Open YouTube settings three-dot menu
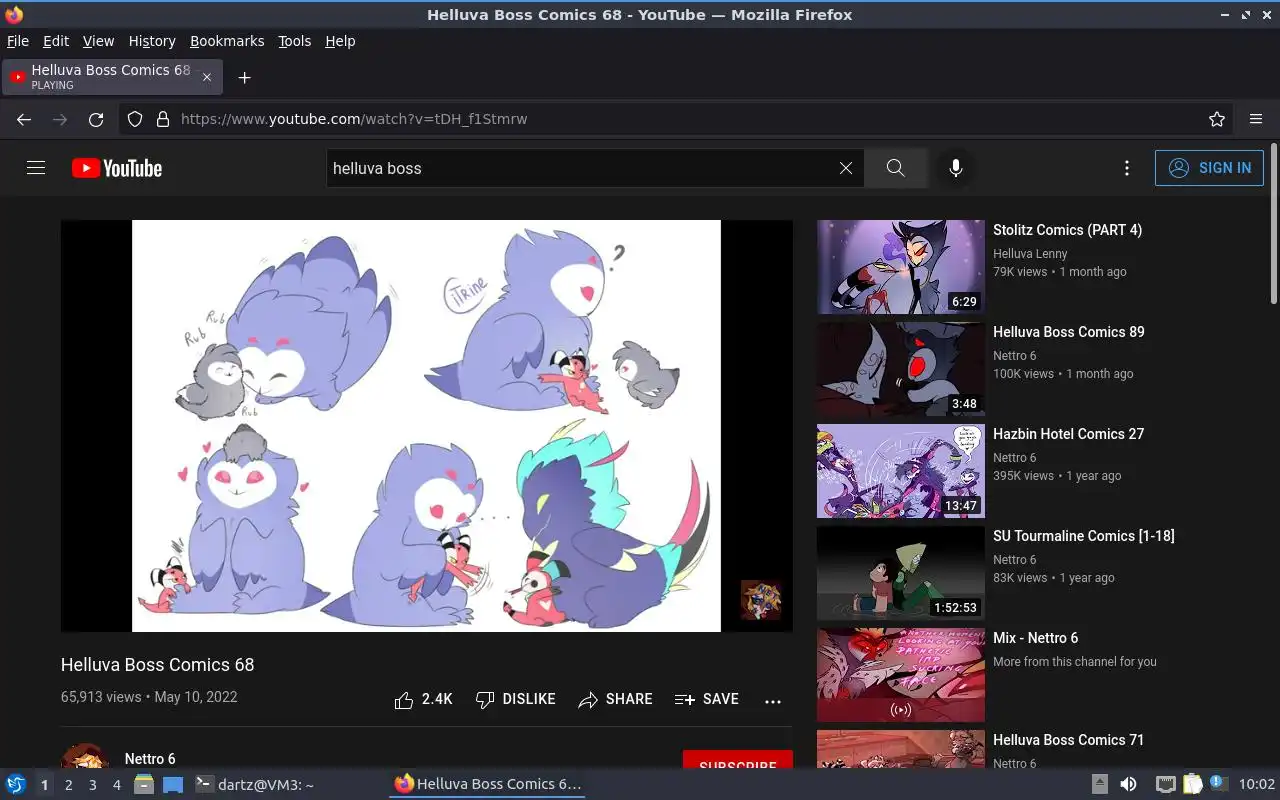This screenshot has height=800, width=1280. tap(1127, 168)
